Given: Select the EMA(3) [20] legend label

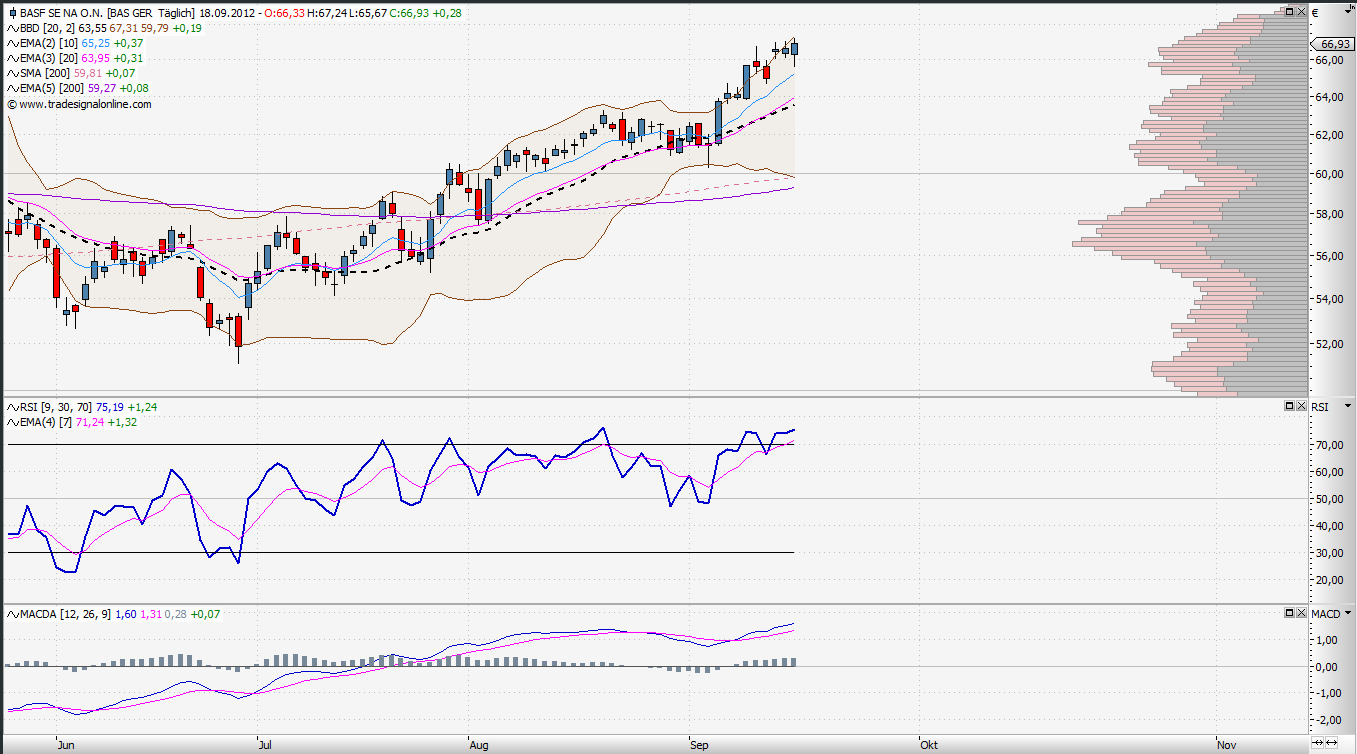Looking at the screenshot, I should point(56,58).
